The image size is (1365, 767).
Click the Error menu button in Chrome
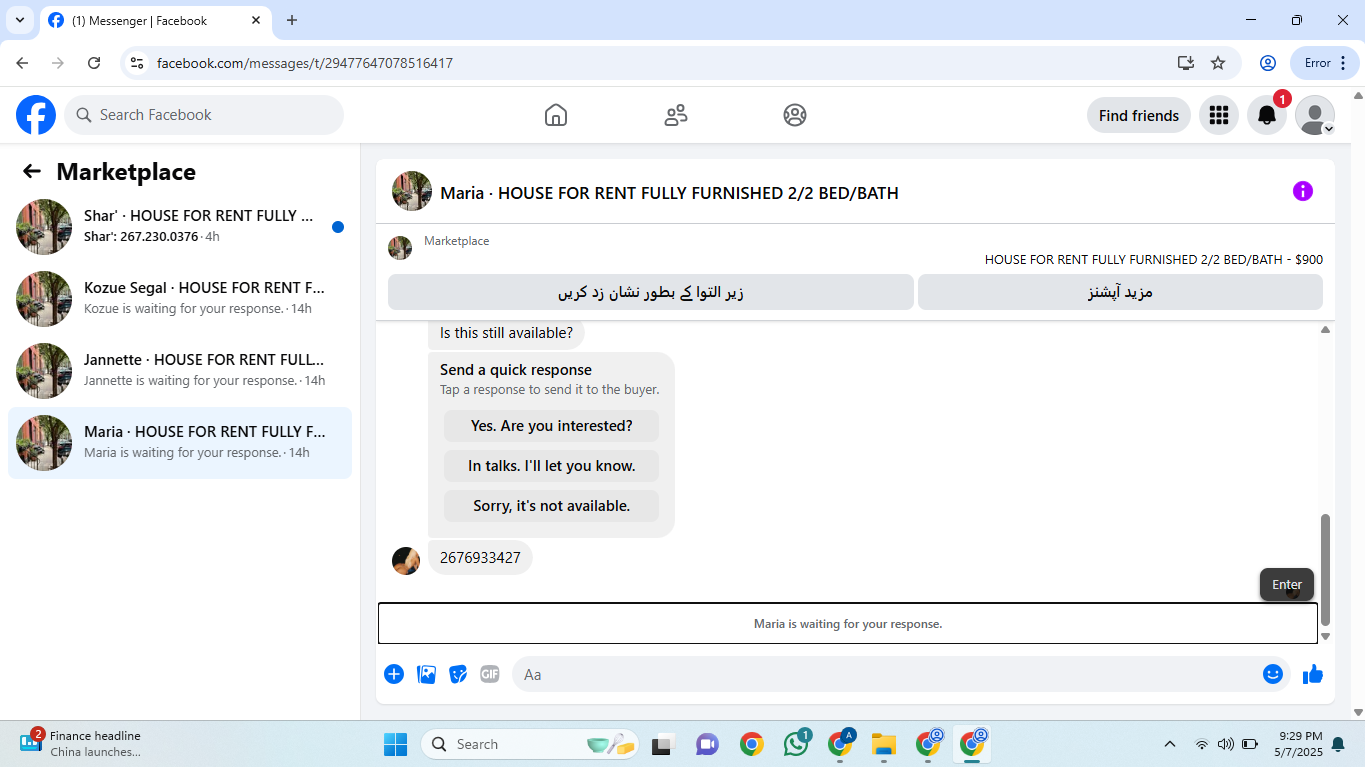pos(1325,63)
